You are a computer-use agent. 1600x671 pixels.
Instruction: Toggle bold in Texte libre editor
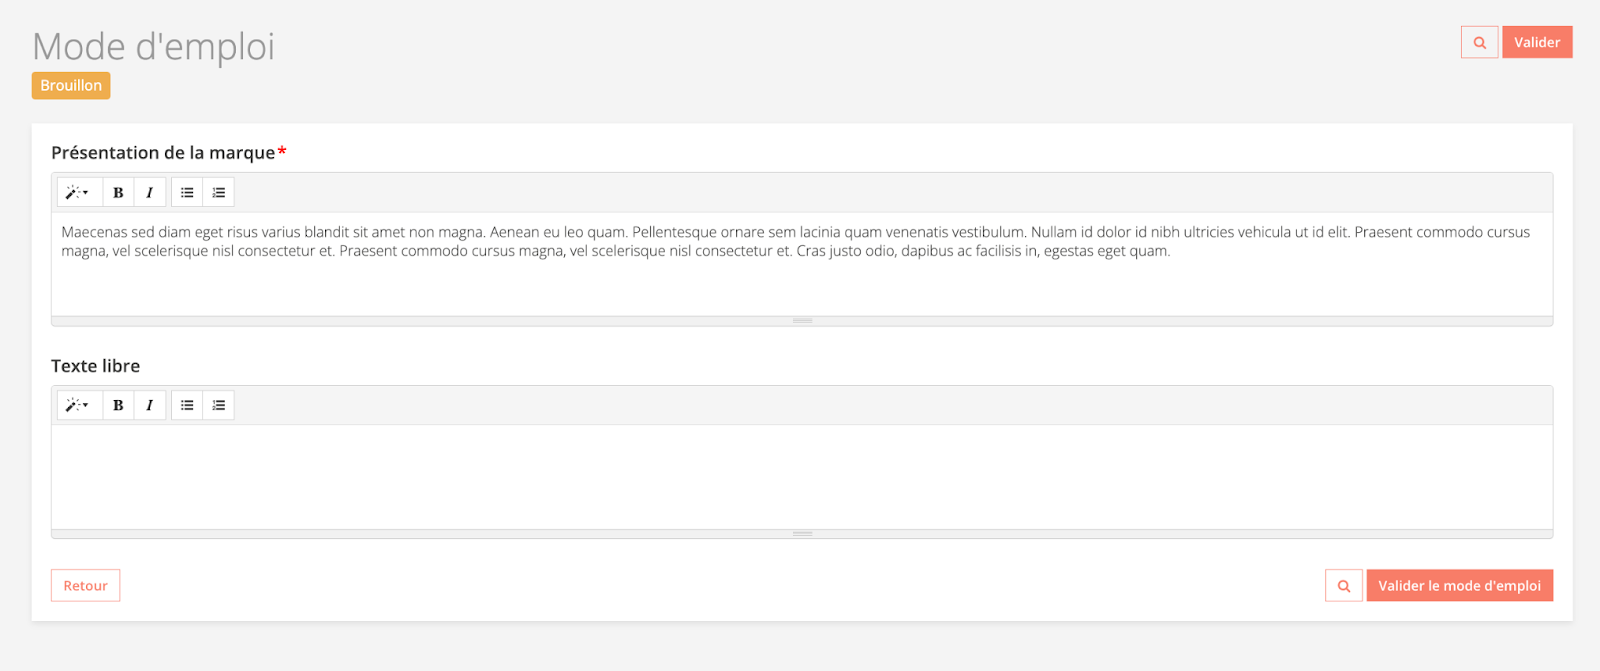pyautogui.click(x=118, y=405)
